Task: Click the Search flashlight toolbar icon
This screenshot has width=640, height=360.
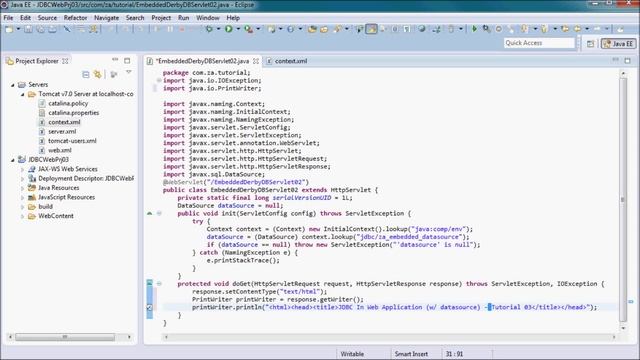Action: pyautogui.click(x=338, y=29)
